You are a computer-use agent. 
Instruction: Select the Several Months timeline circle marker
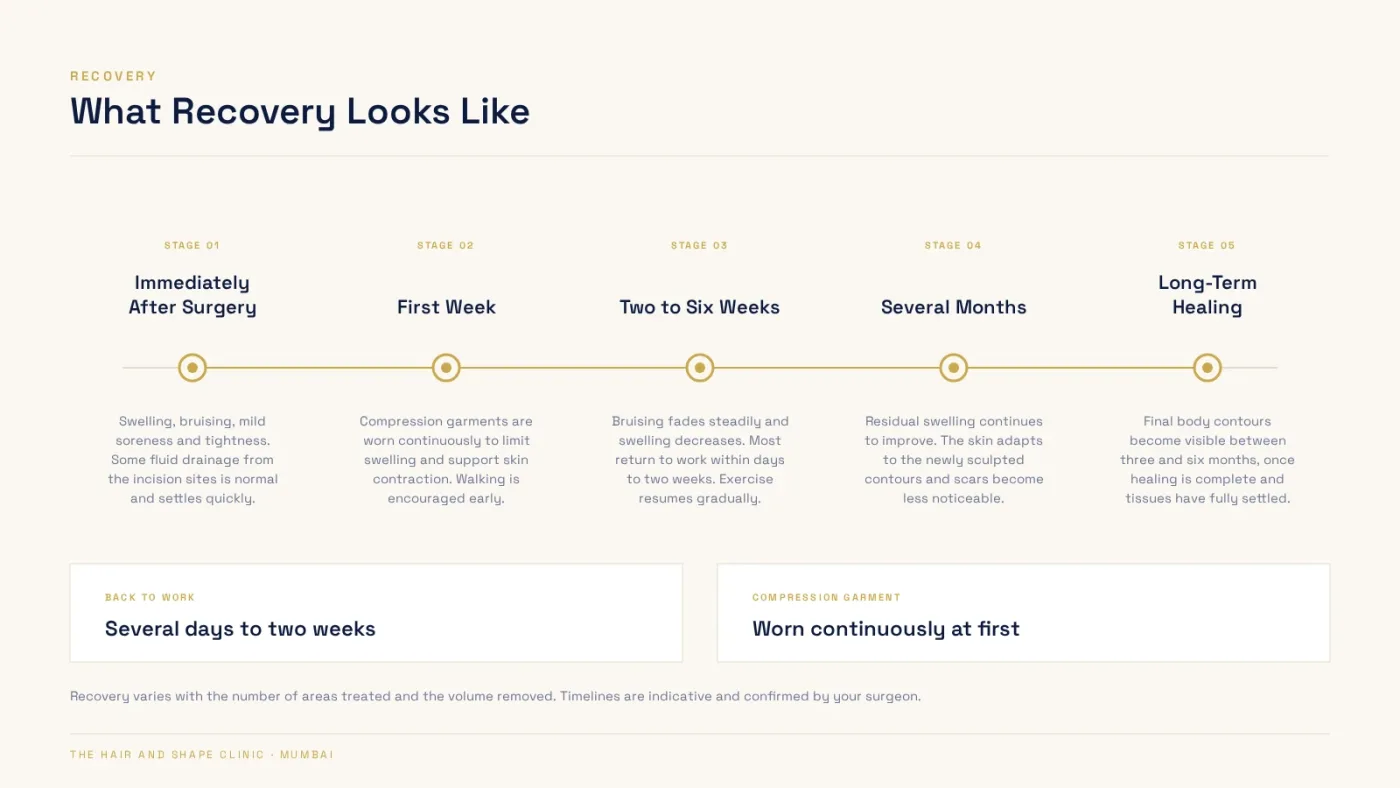click(x=954, y=368)
